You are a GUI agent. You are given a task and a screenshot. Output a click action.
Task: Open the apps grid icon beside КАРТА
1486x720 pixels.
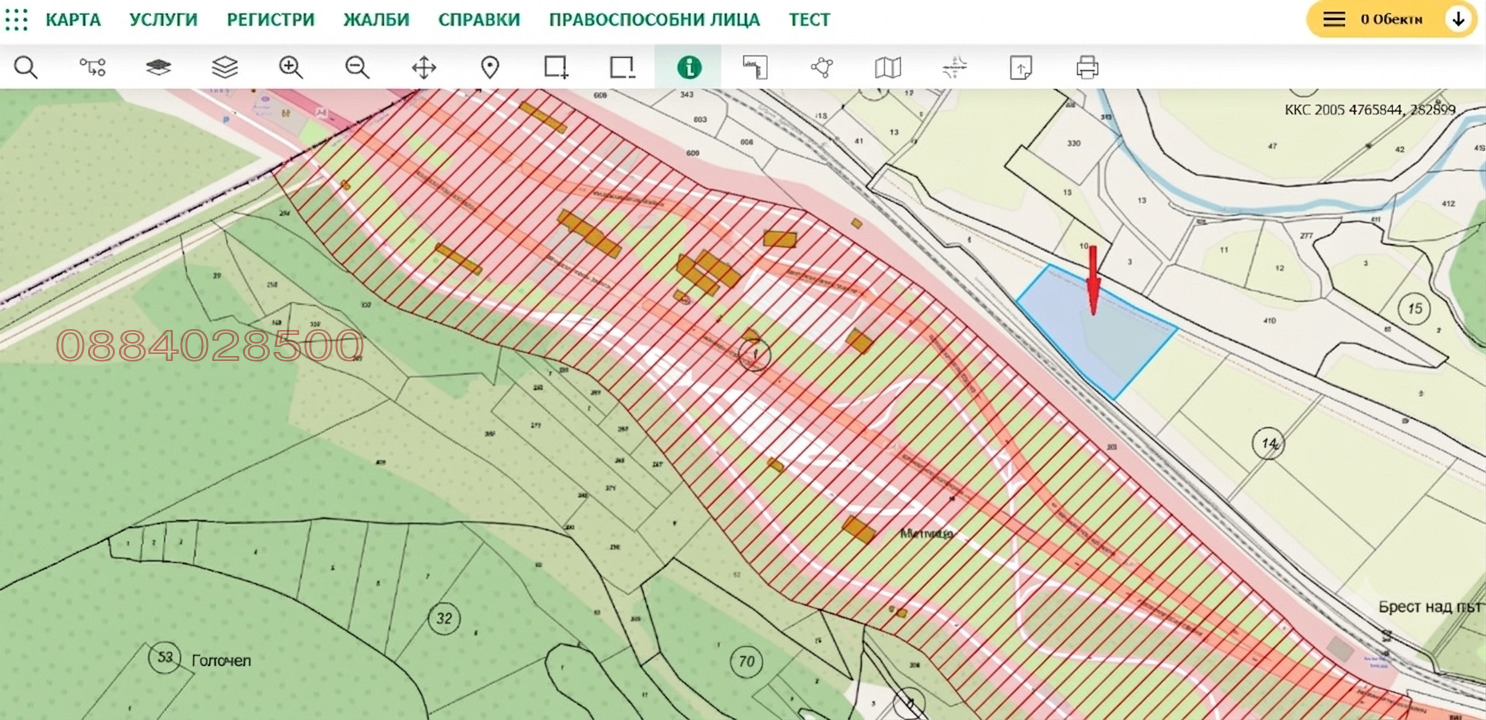17,19
